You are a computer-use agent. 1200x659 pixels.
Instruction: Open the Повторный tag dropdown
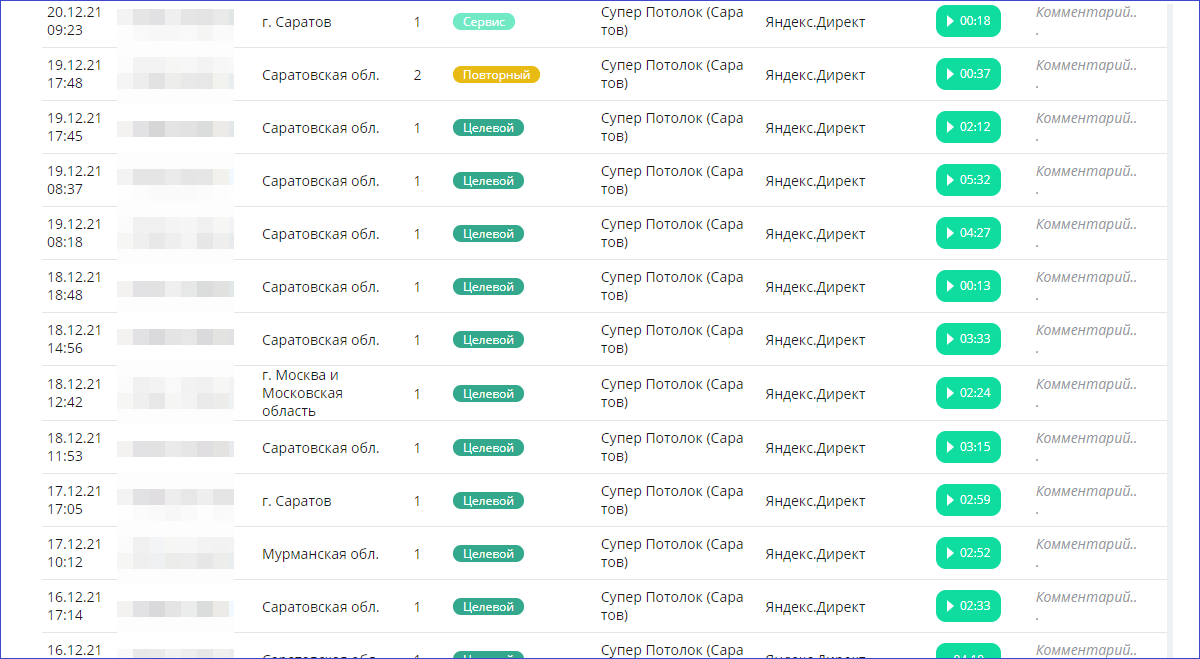496,75
